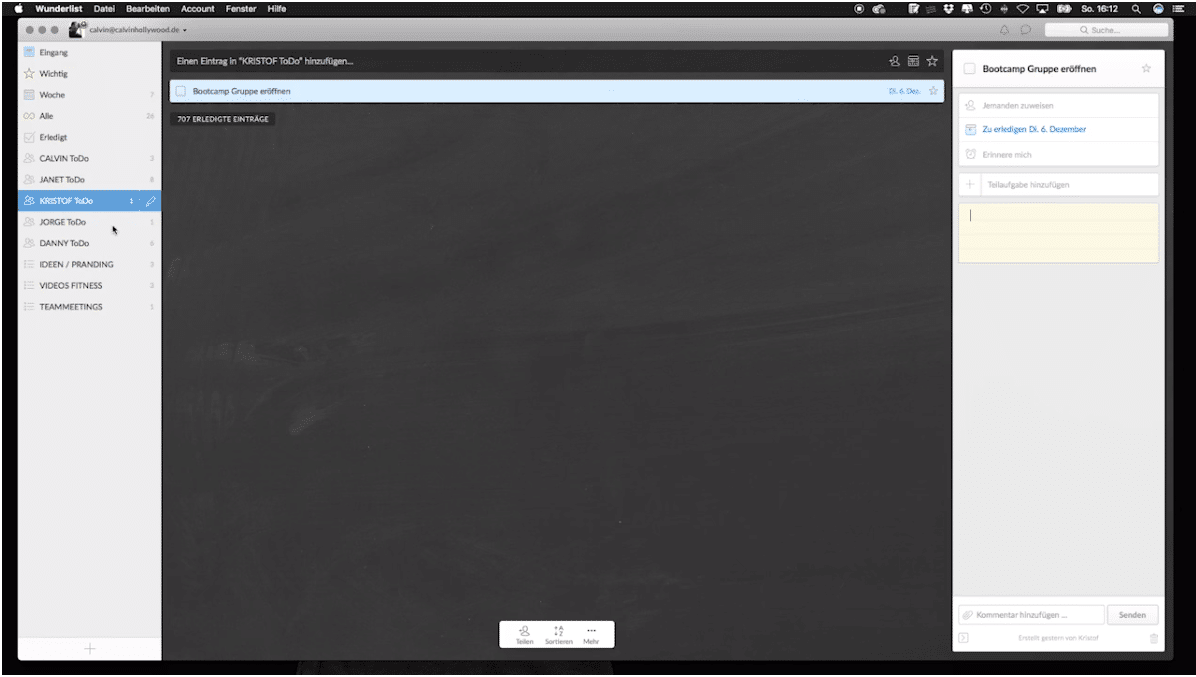Click the Kommentar hinzufügen field

(1031, 614)
